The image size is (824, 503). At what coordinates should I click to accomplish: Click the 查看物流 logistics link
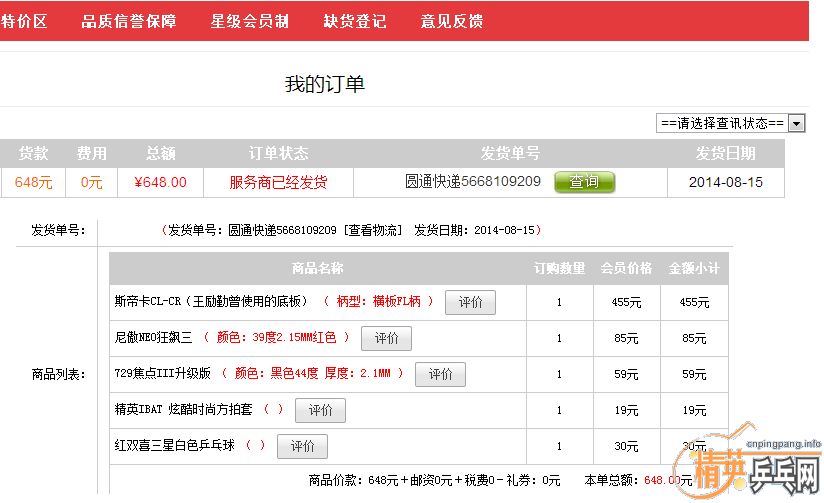[374, 230]
